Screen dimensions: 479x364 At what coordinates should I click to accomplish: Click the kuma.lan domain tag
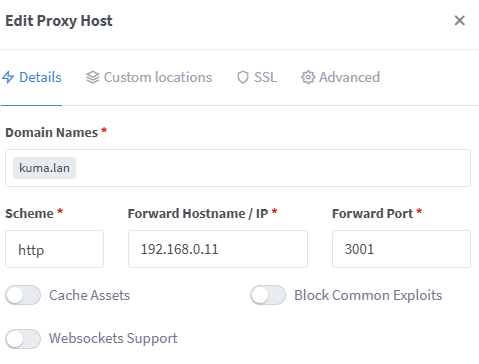pyautogui.click(x=44, y=168)
